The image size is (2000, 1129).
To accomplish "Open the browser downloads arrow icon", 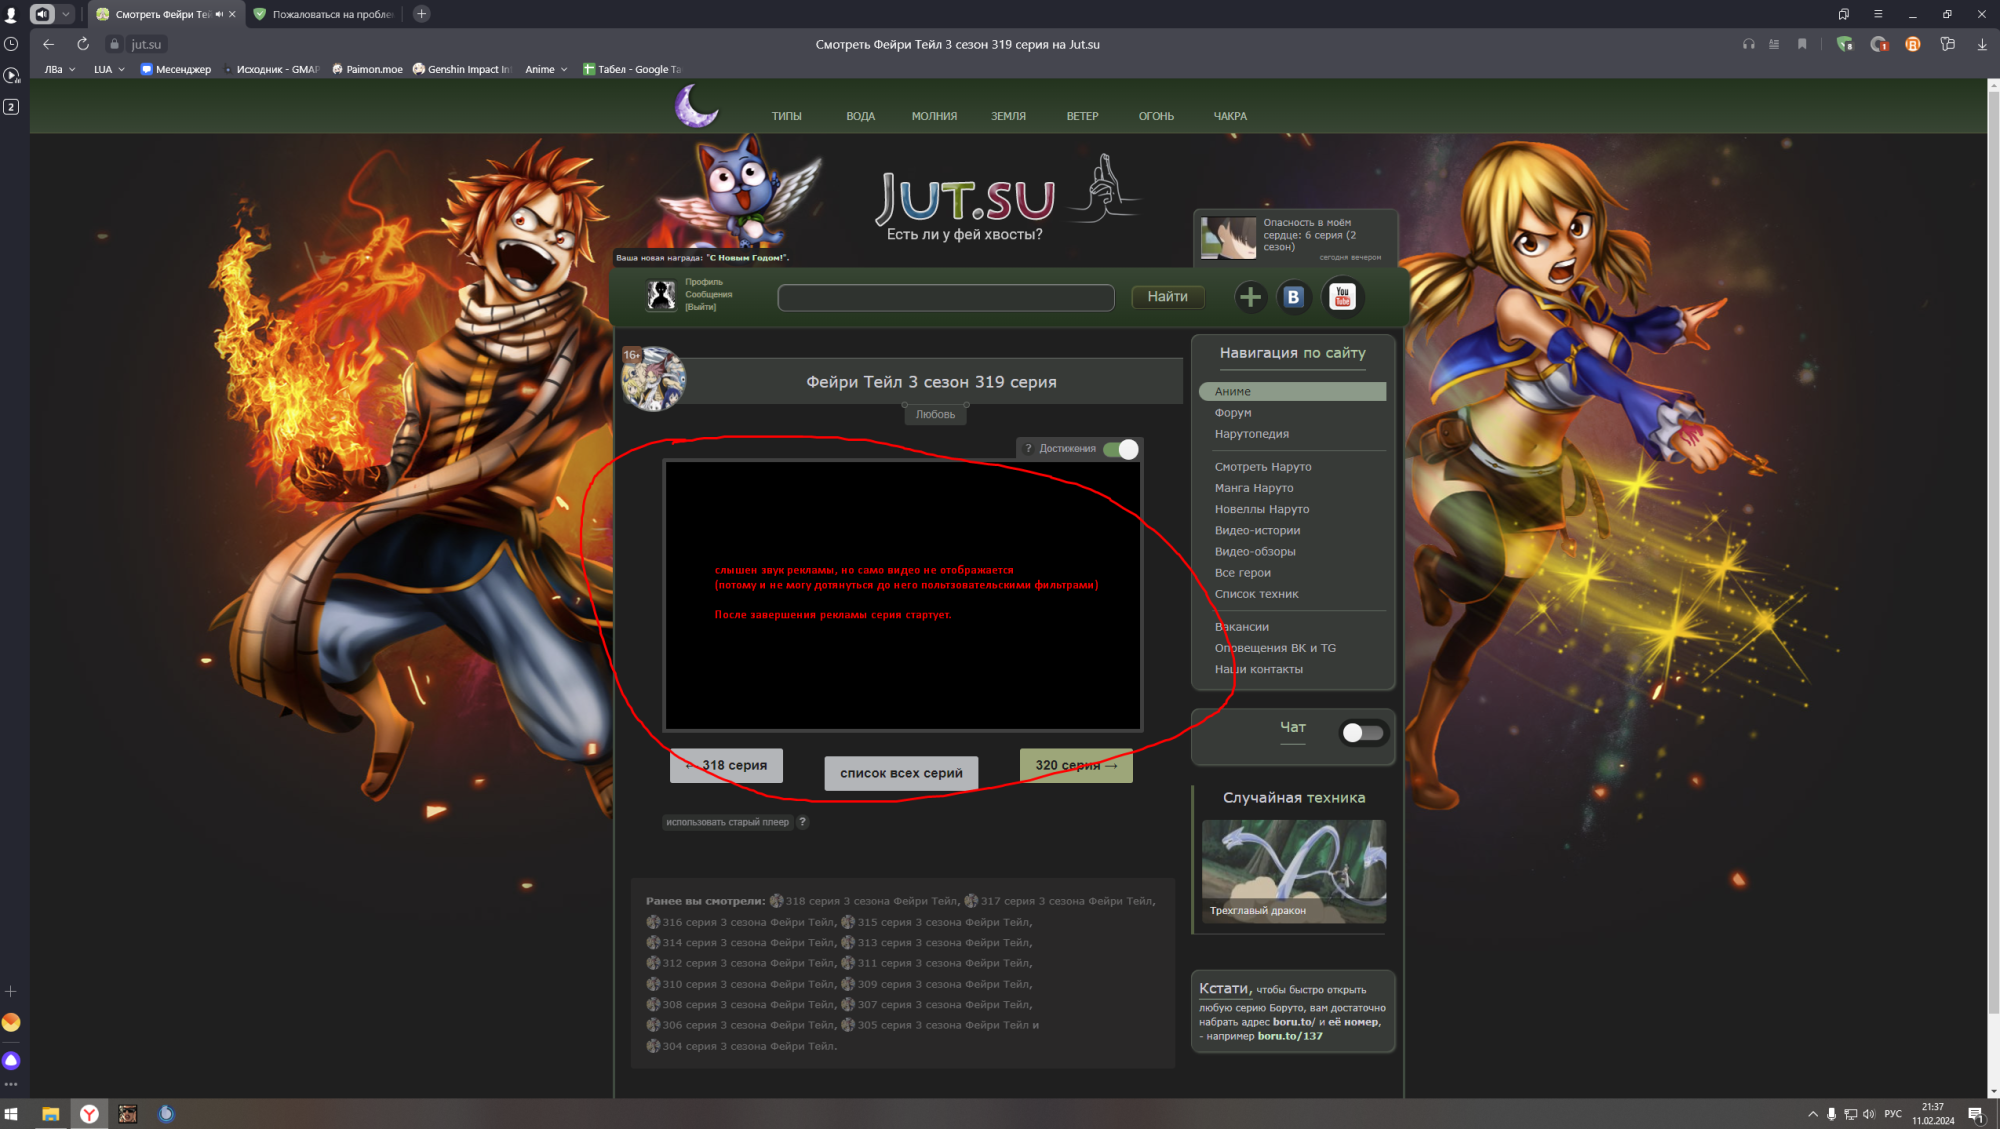I will (1981, 44).
